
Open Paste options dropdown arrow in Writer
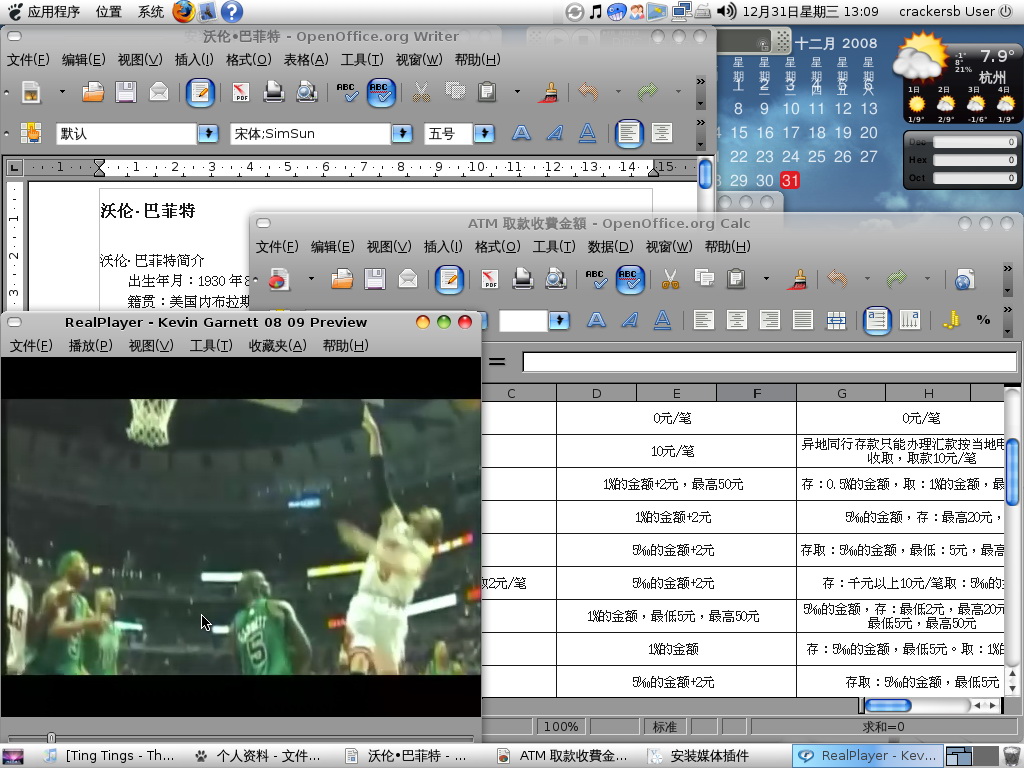tap(517, 92)
